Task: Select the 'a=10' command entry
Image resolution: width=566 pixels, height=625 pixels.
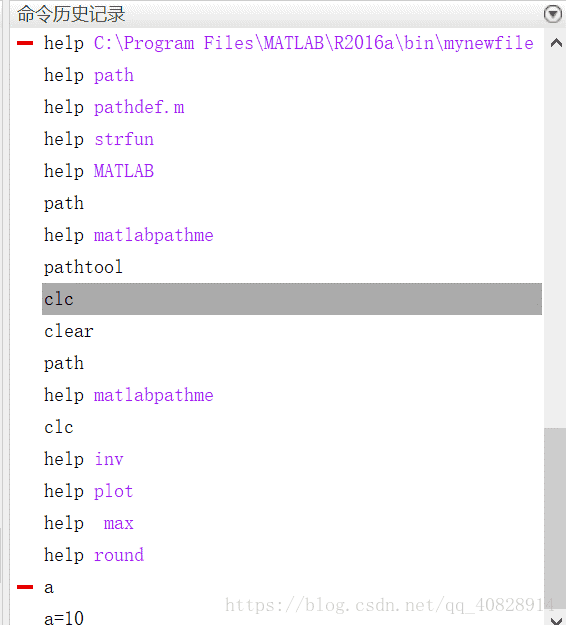Action: pyautogui.click(x=64, y=618)
